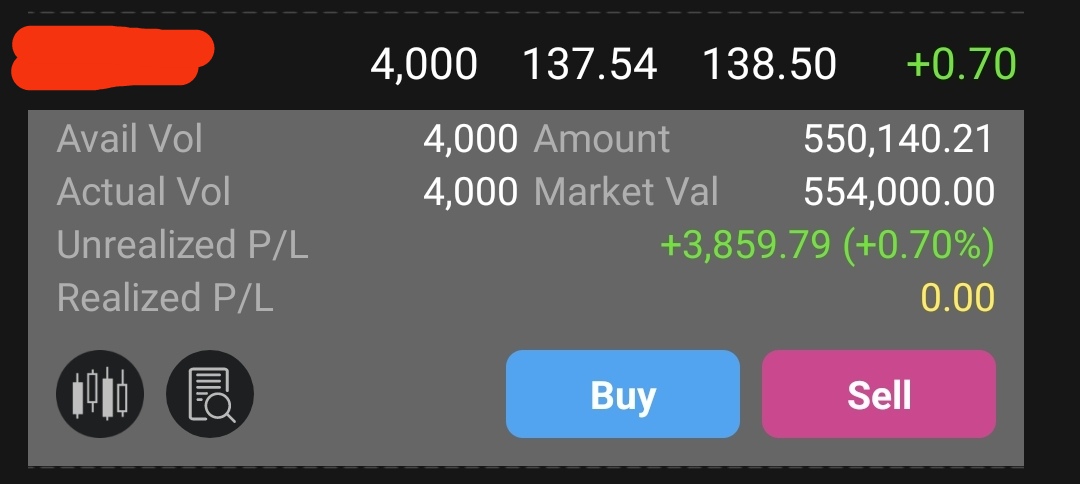Select the red-masked stock name
The image size is (1080, 484).
[x=113, y=58]
